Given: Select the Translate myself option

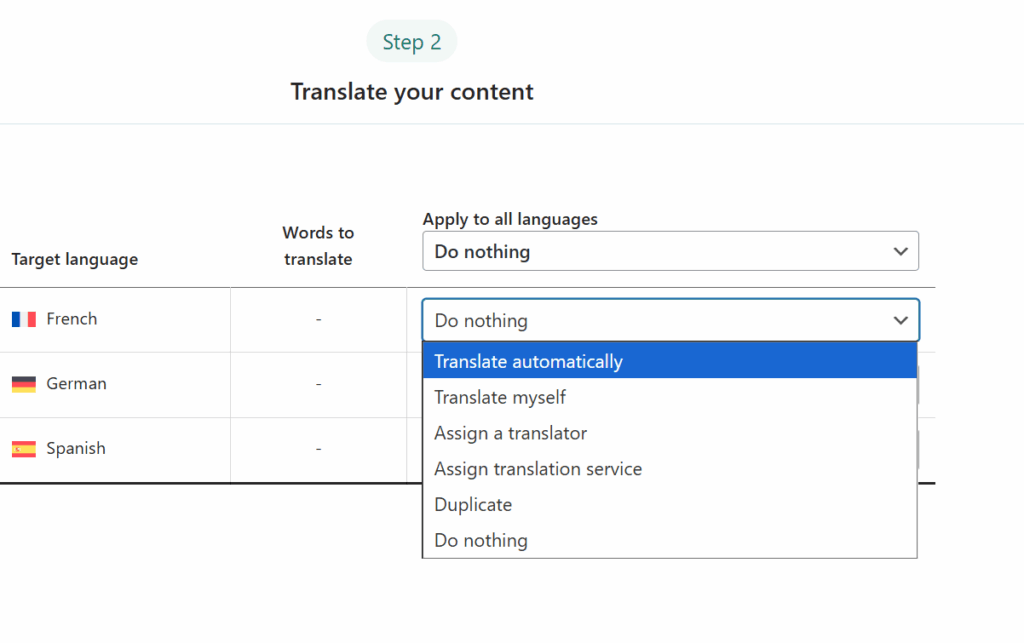Looking at the screenshot, I should pyautogui.click(x=670, y=397).
